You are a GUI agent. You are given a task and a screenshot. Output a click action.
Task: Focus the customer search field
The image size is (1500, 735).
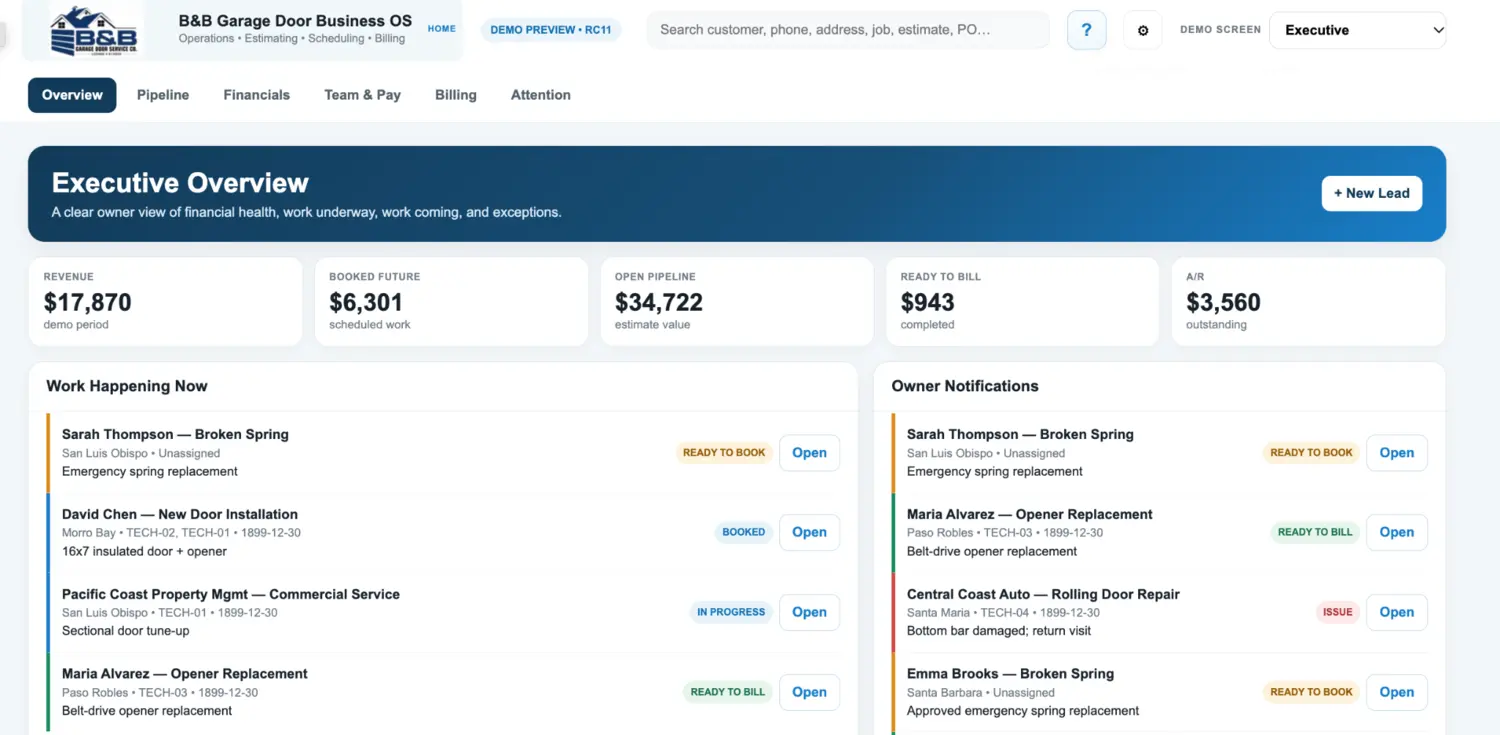[848, 30]
